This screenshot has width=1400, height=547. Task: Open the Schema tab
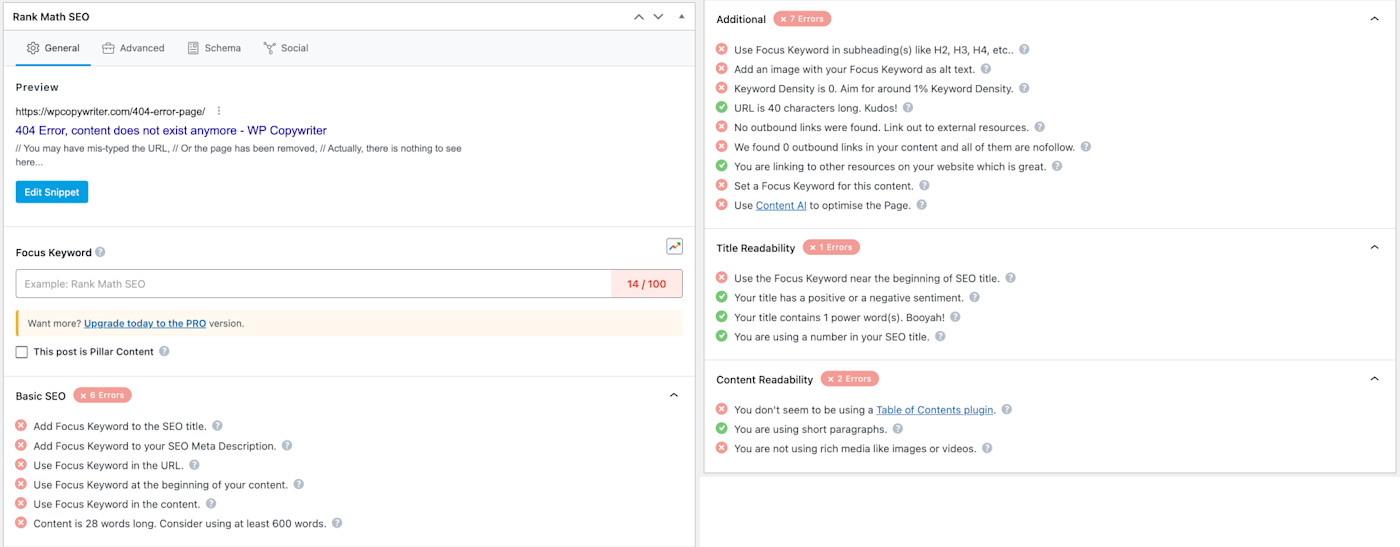point(214,48)
